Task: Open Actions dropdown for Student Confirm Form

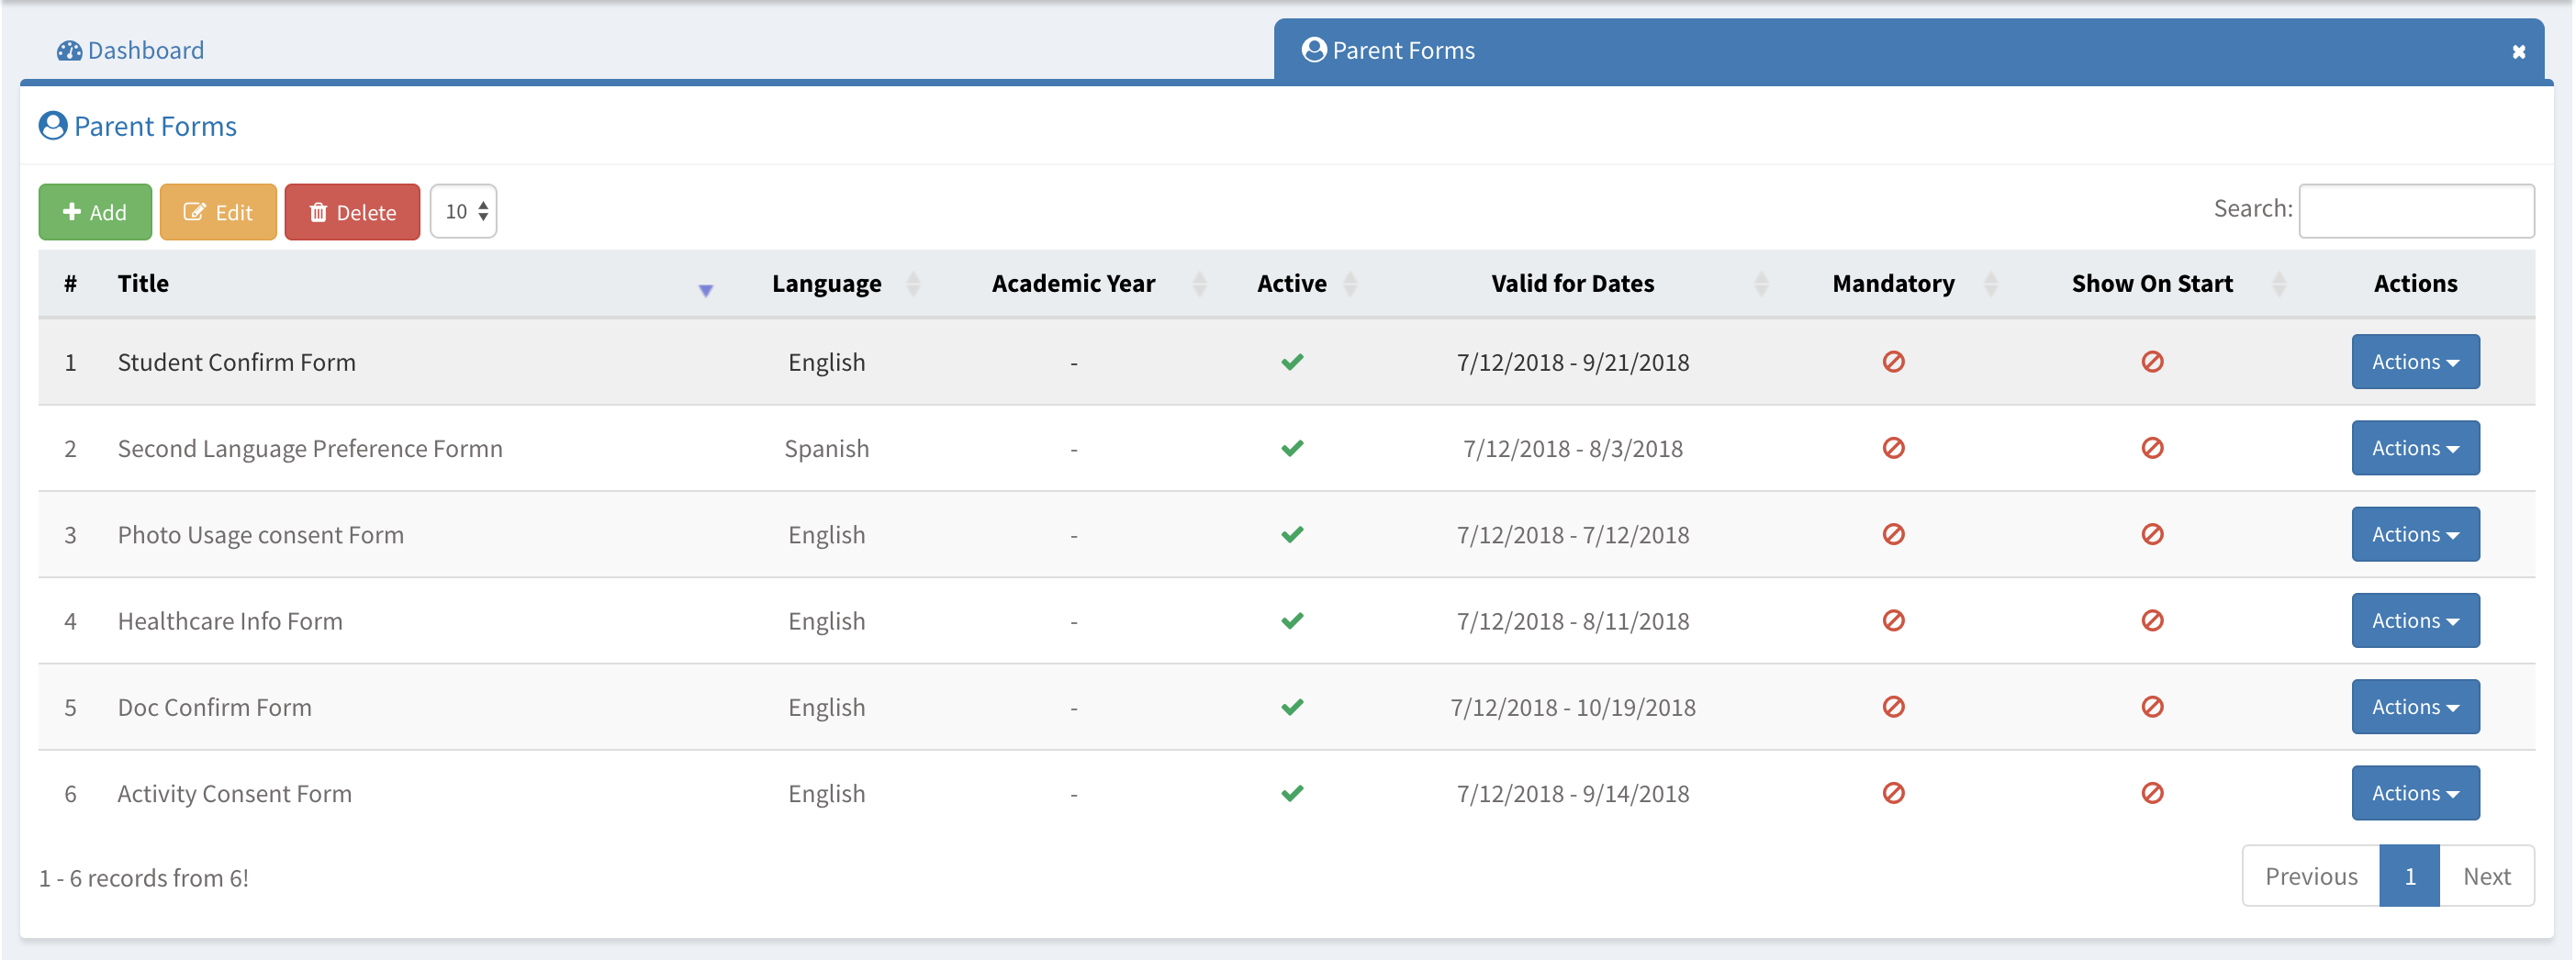Action: point(2414,362)
